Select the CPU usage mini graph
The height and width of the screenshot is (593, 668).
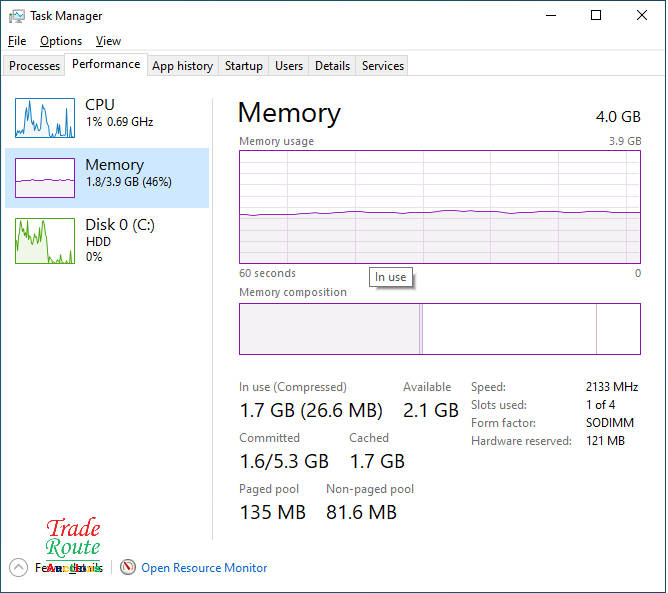tap(45, 117)
